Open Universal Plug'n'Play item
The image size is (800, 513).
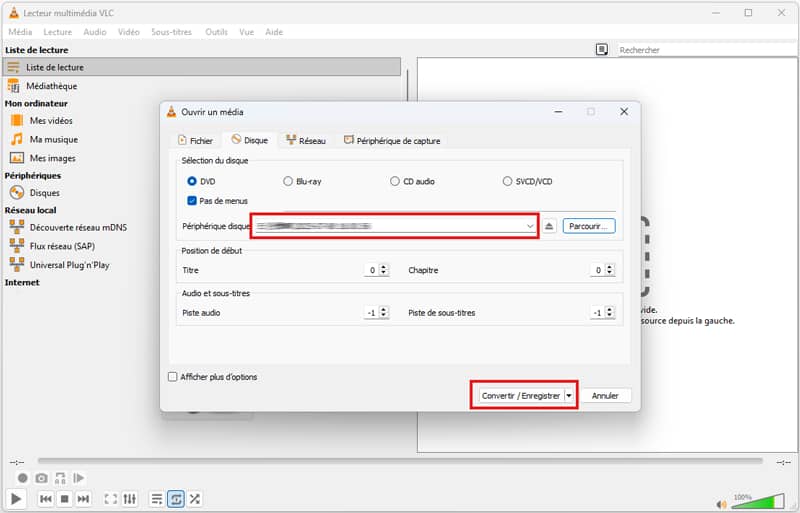point(69,265)
